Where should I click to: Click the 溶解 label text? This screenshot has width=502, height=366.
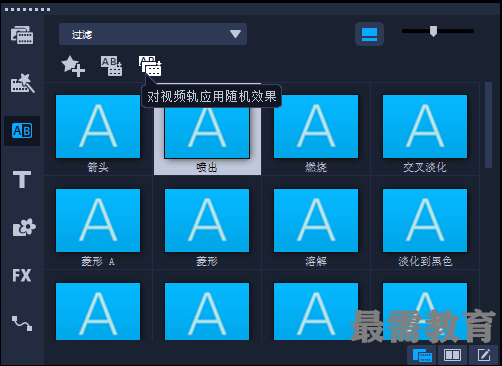pos(316,261)
